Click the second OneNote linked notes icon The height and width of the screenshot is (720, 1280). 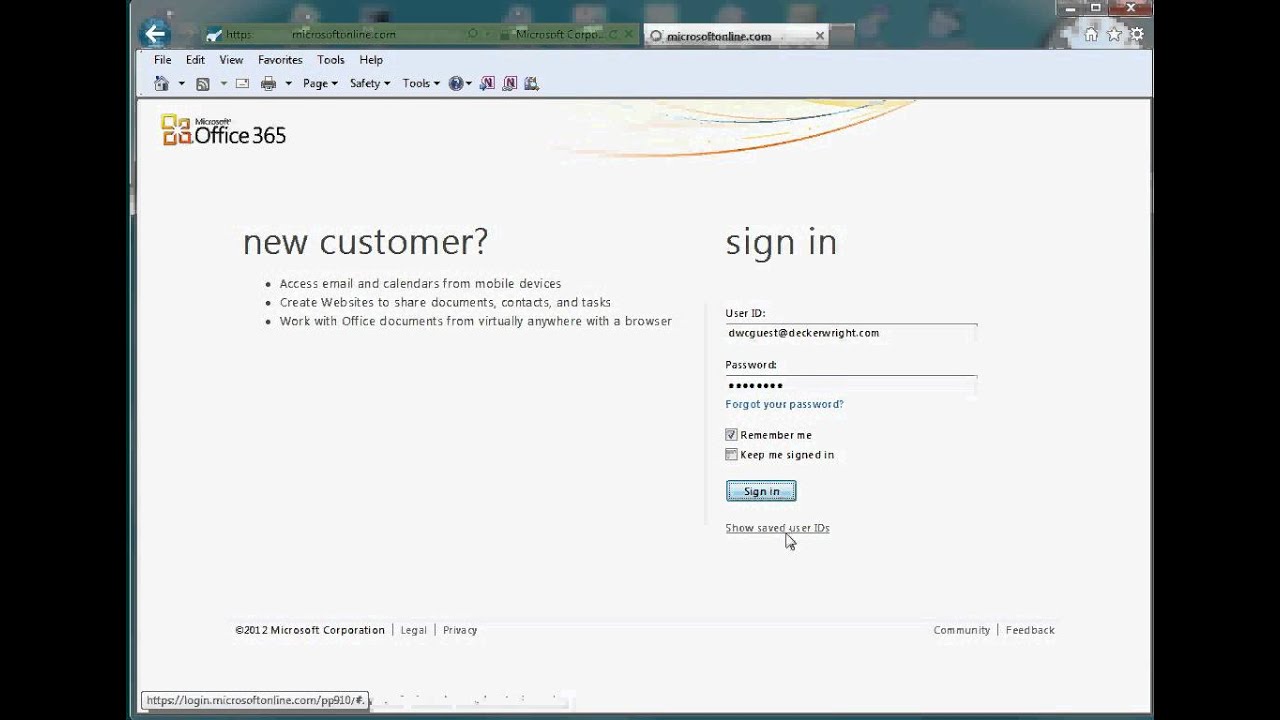(x=509, y=84)
